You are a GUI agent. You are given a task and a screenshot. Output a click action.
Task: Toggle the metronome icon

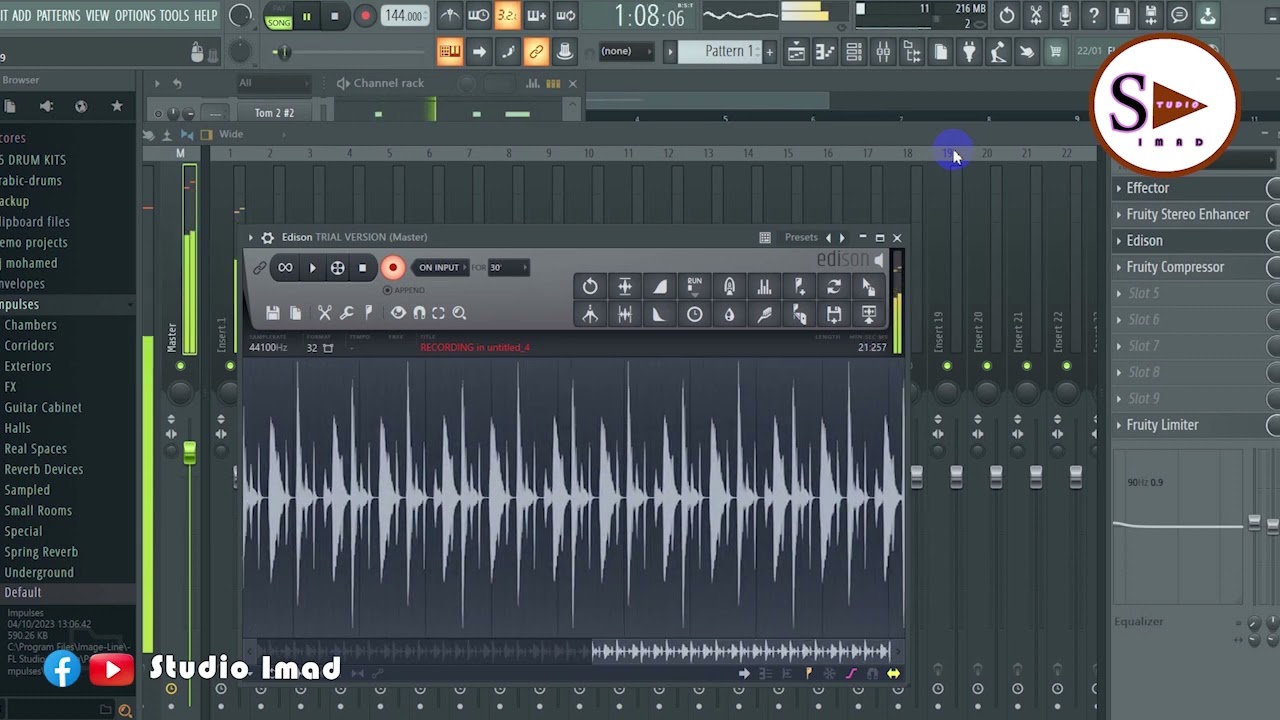click(450, 15)
